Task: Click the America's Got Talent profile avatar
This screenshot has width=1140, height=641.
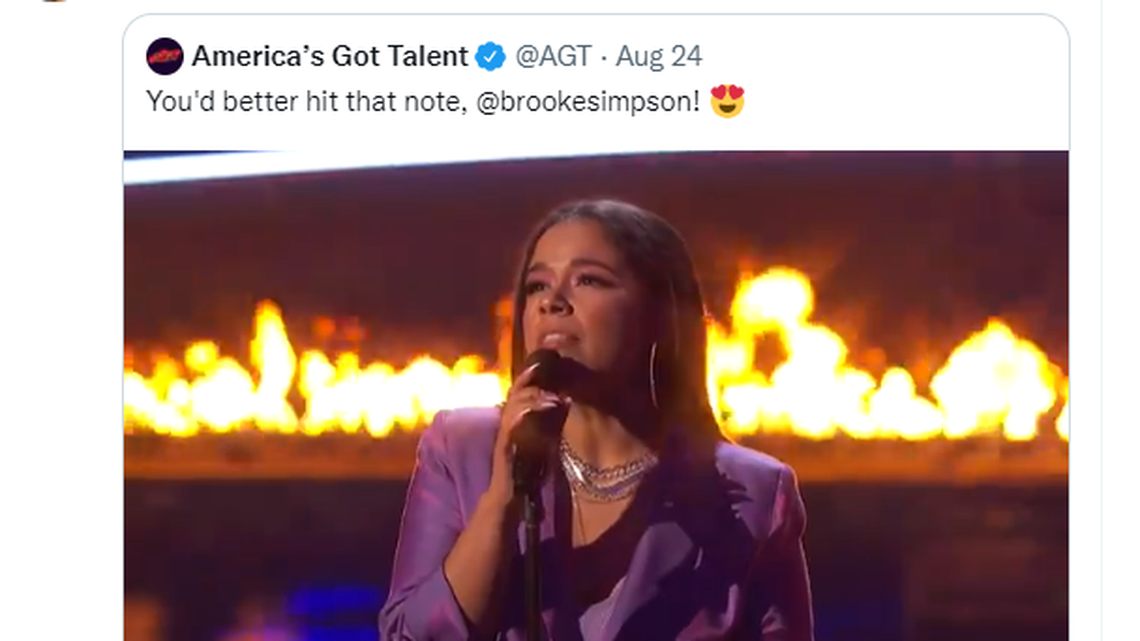Action: tap(166, 56)
